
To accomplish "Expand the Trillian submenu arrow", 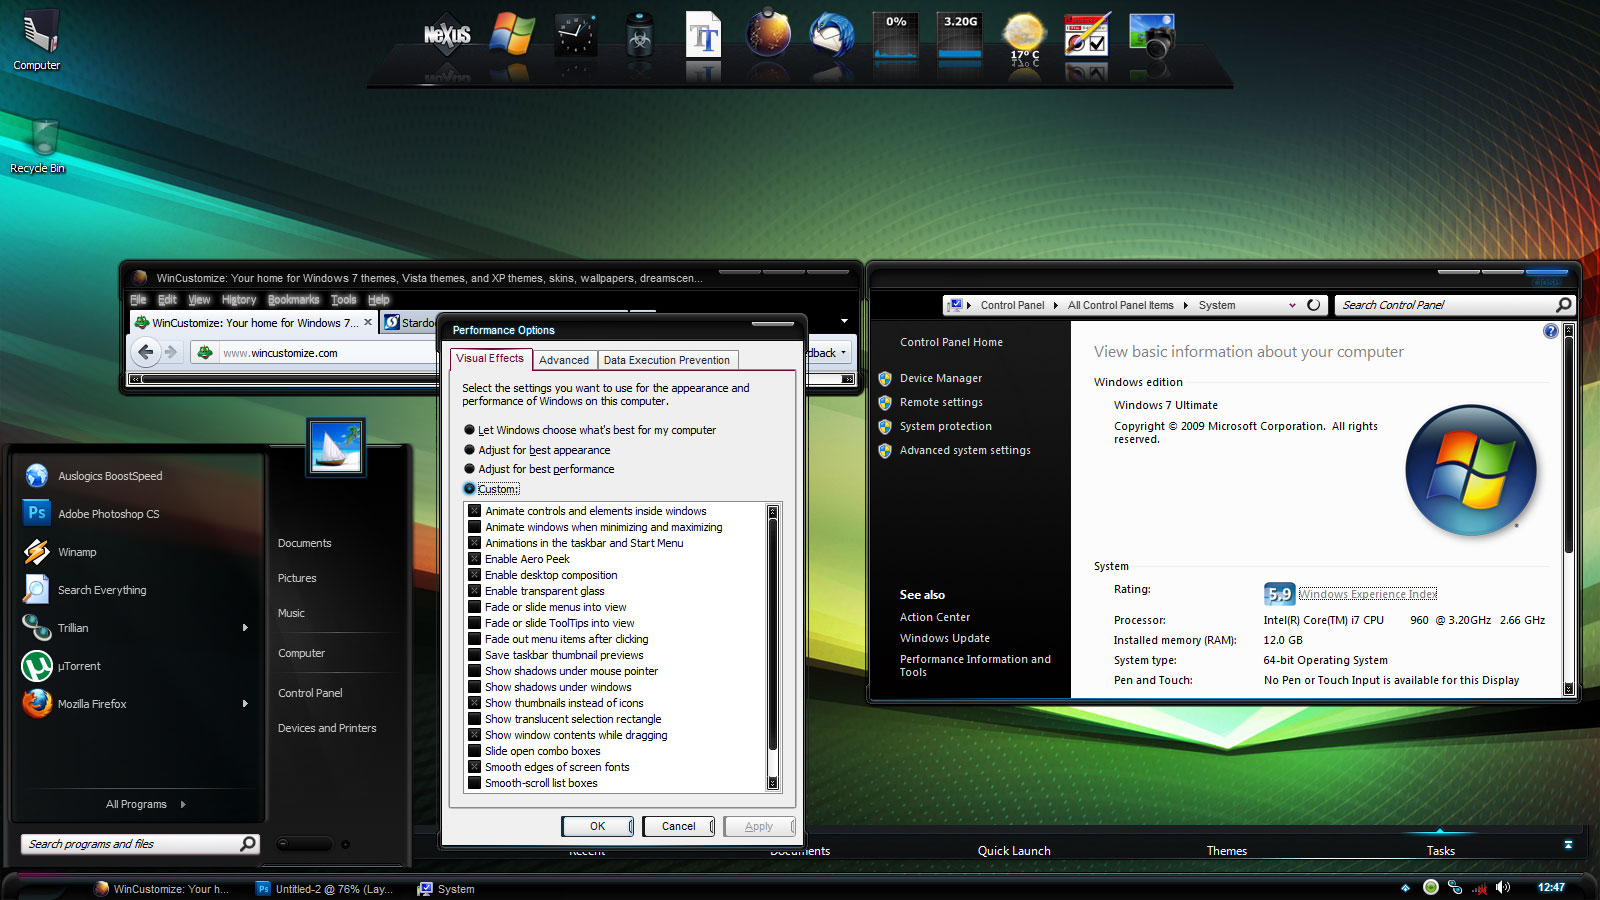I will (x=244, y=628).
